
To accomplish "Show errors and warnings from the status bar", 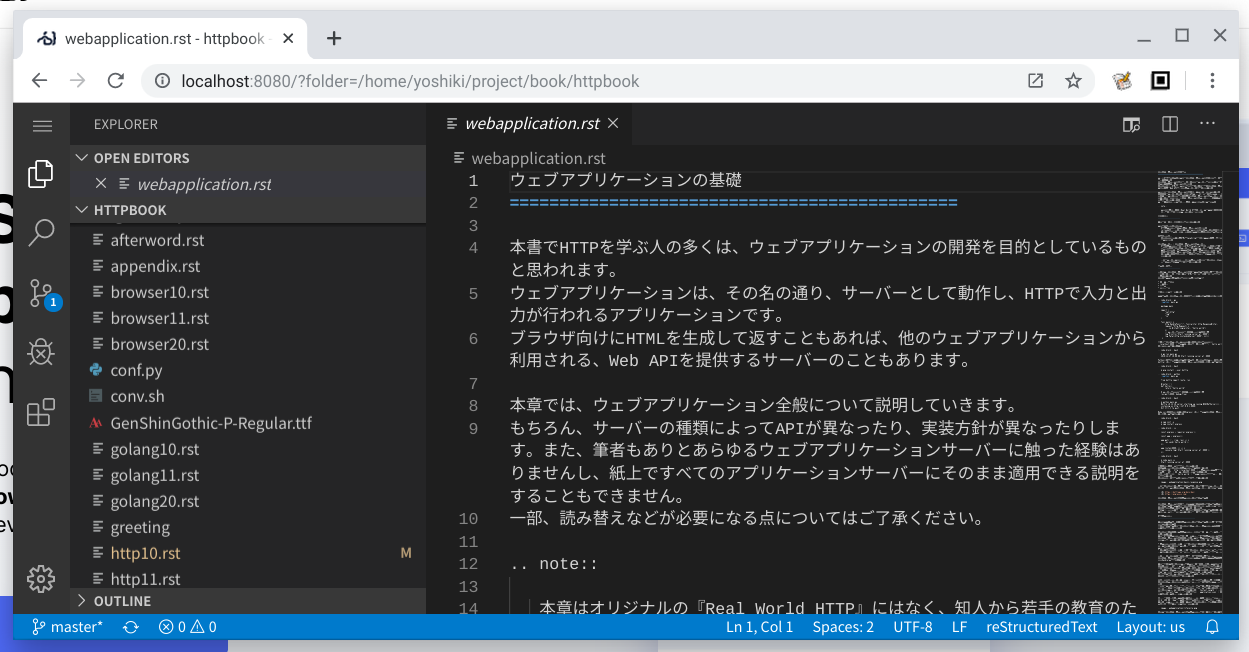I will pyautogui.click(x=186, y=626).
